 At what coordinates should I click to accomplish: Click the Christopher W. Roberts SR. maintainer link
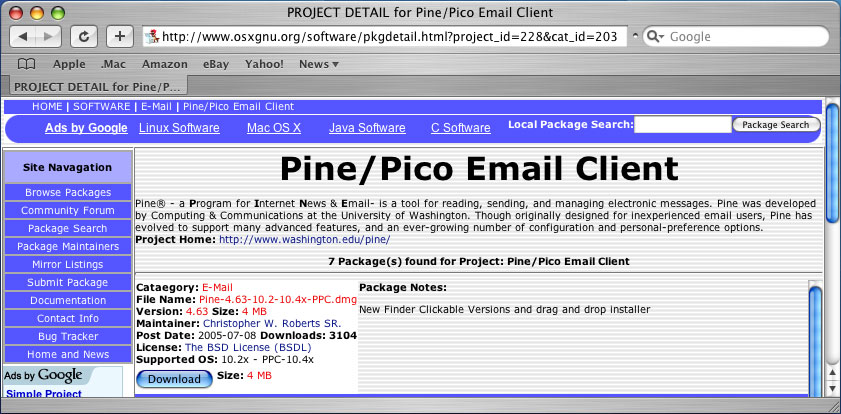click(x=272, y=323)
